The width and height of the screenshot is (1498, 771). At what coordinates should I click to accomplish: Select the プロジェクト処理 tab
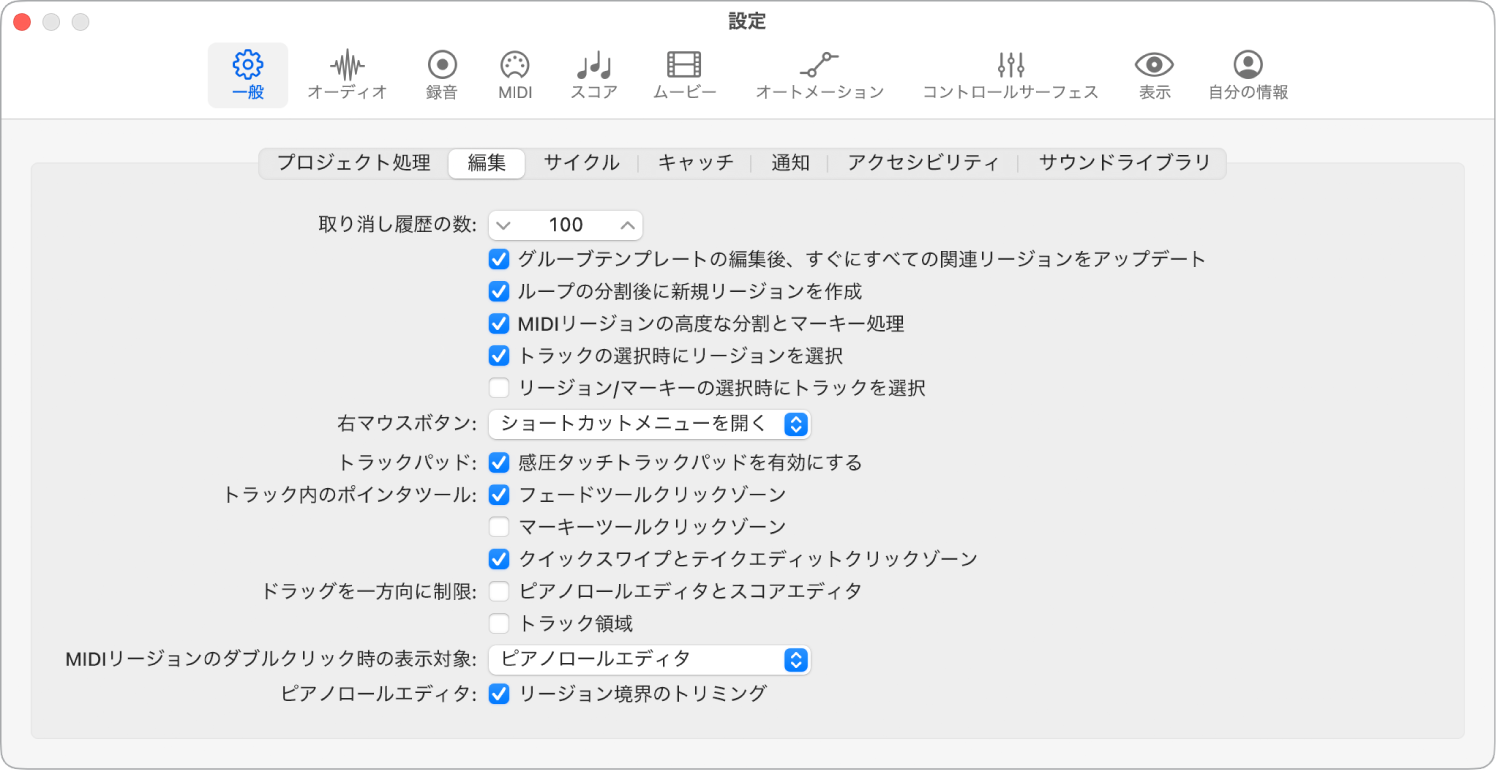tap(352, 163)
